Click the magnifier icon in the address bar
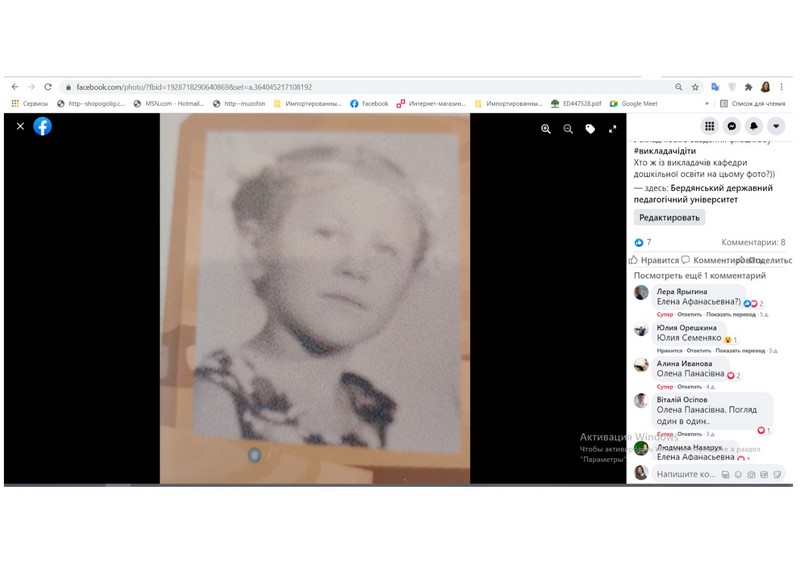This screenshot has height=566, width=800. (679, 87)
